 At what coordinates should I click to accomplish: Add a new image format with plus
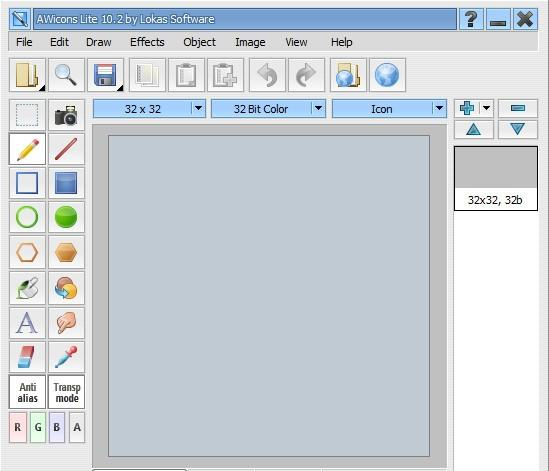pyautogui.click(x=467, y=108)
